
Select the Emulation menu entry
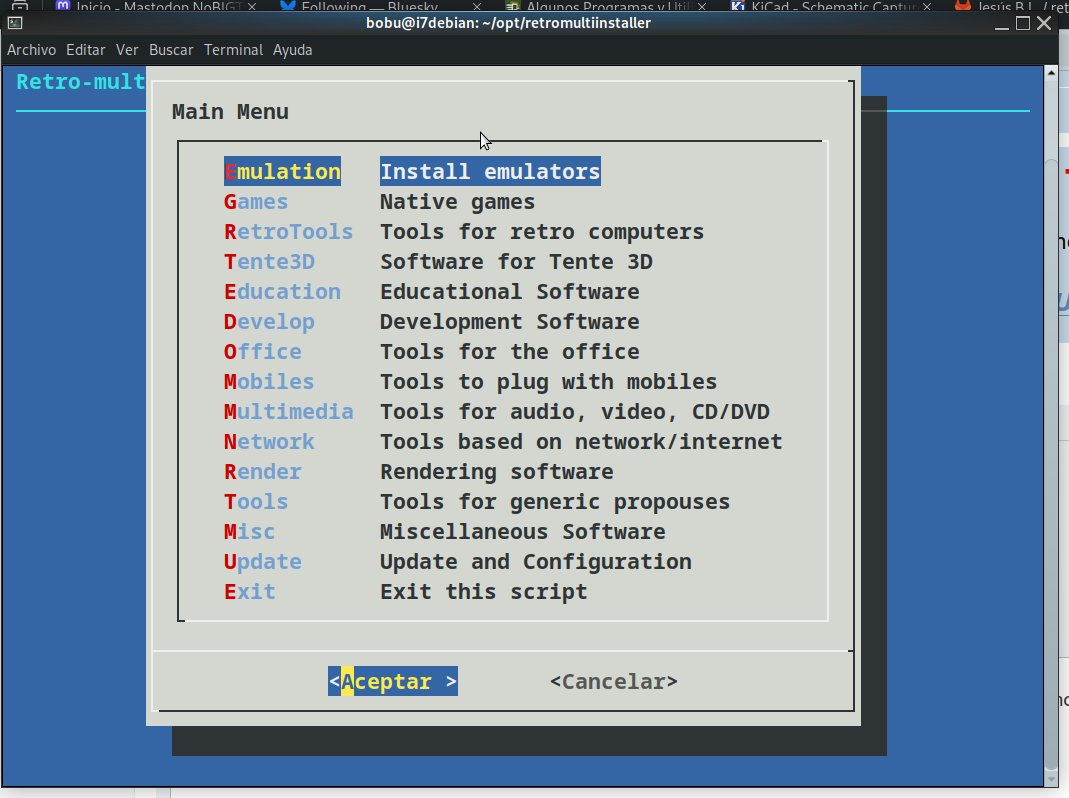click(x=282, y=171)
